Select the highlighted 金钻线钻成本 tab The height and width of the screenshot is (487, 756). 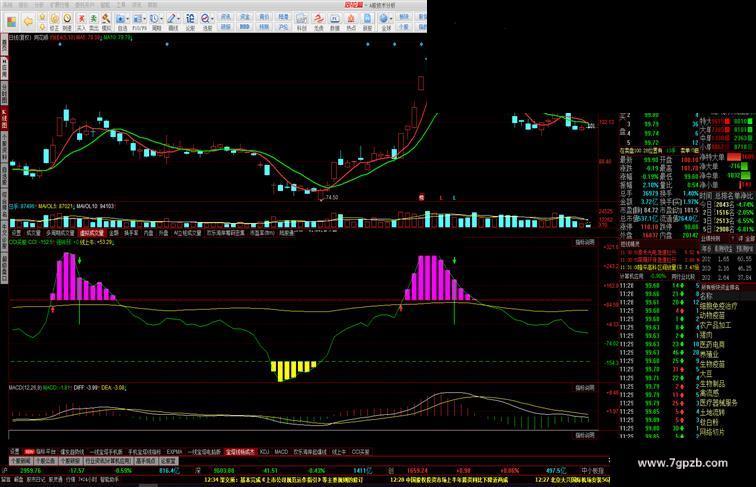pyautogui.click(x=240, y=452)
